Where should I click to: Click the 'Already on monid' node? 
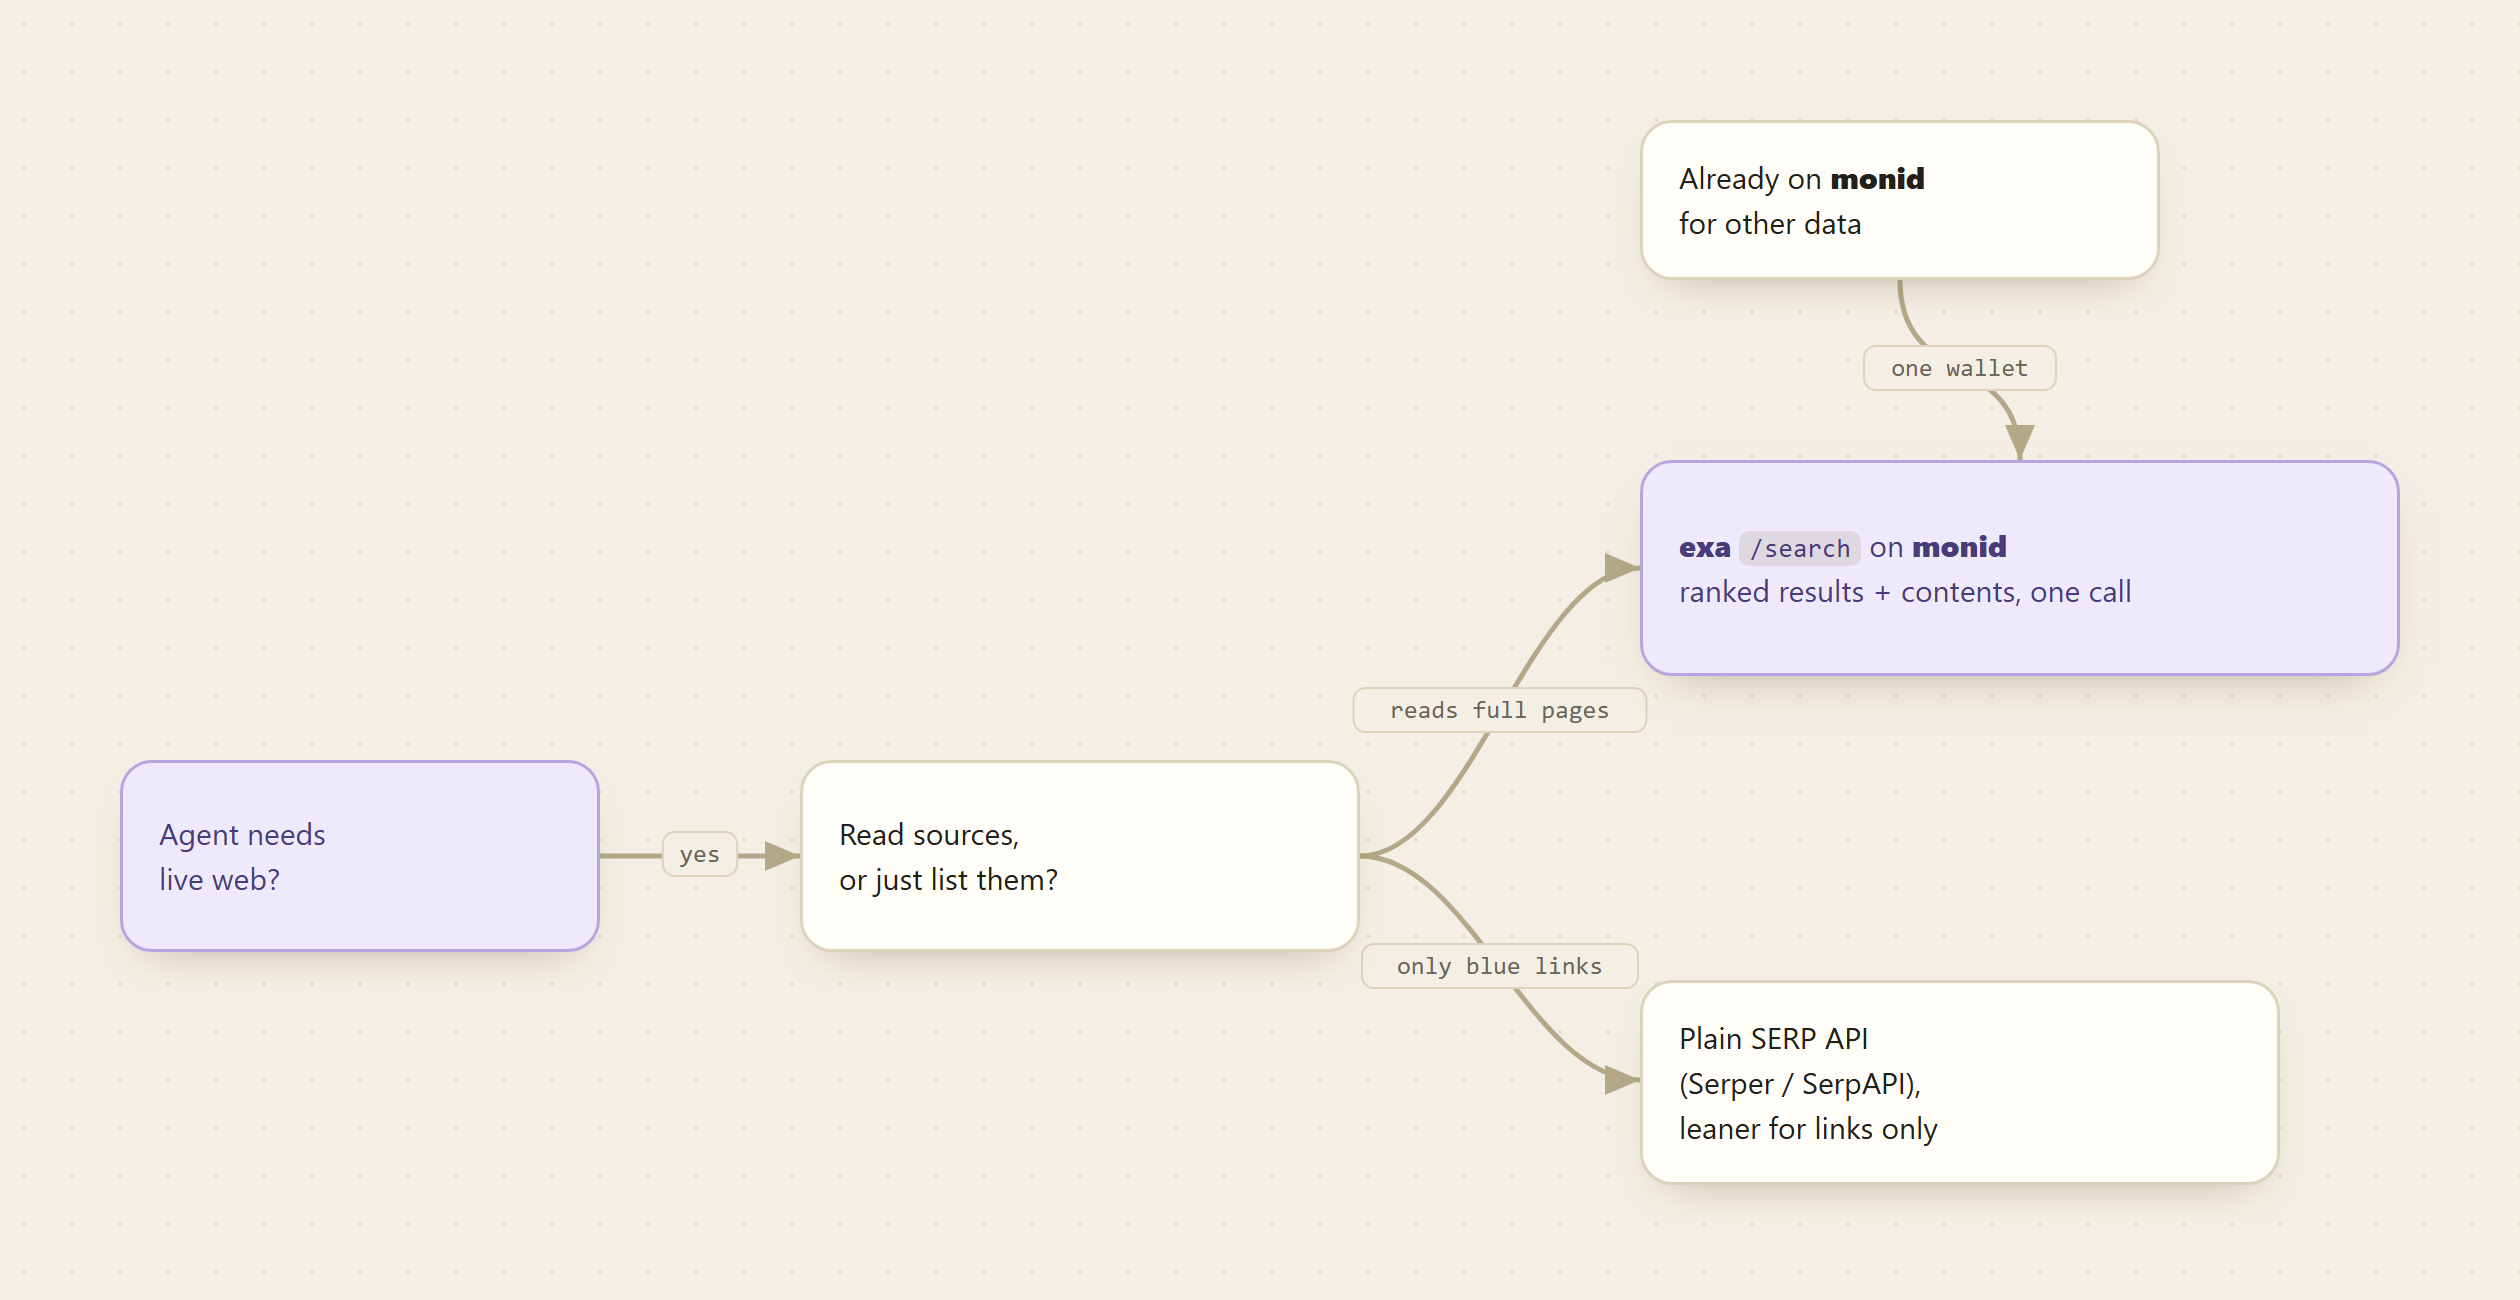1900,200
